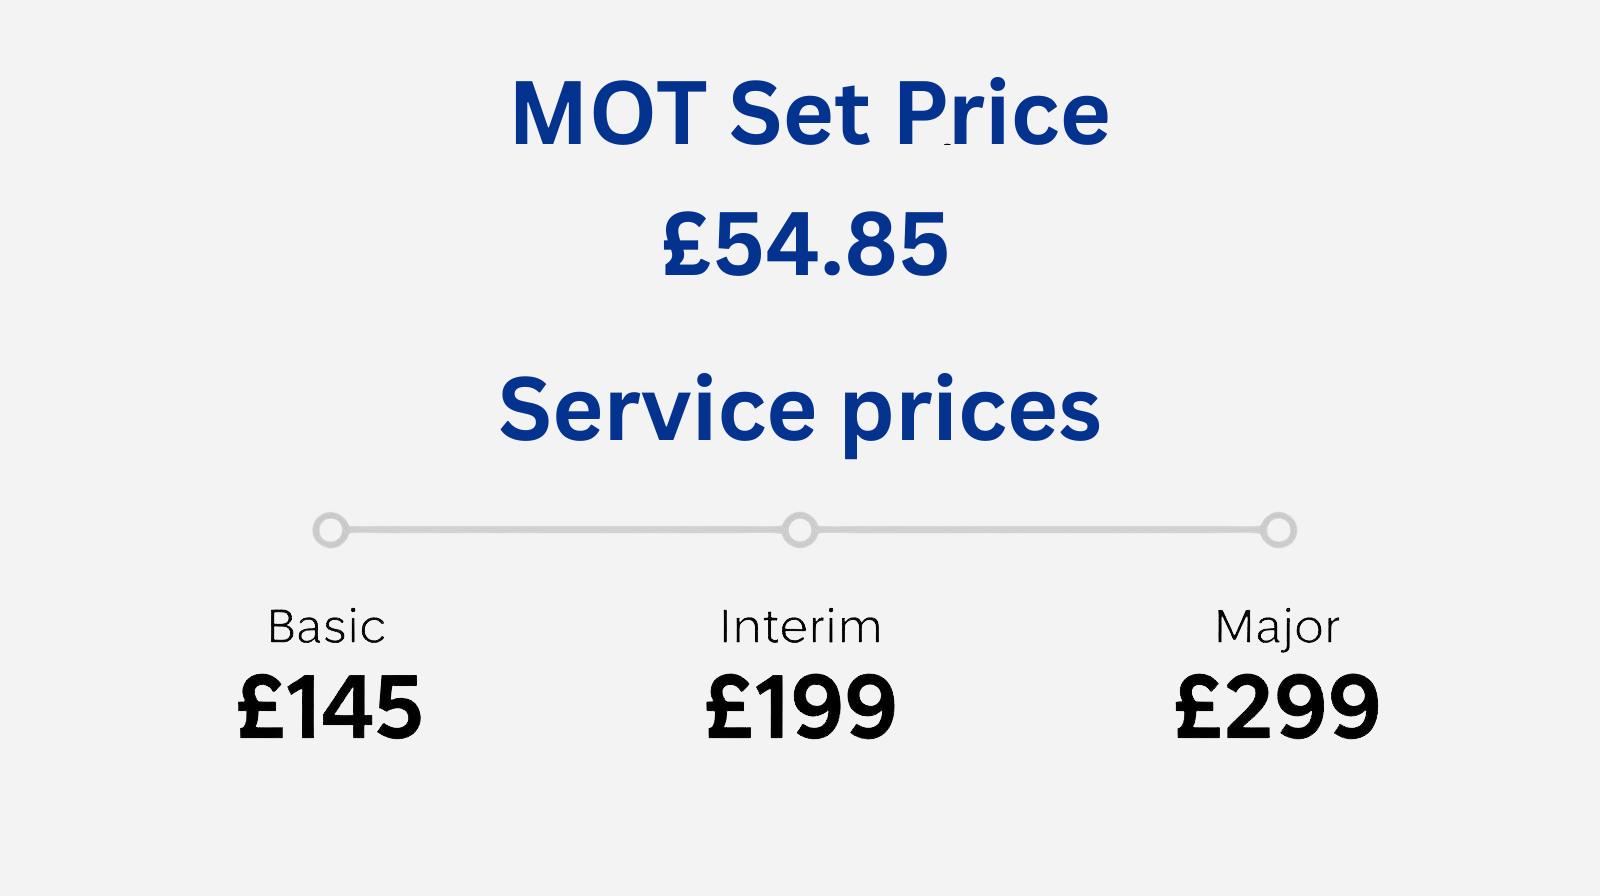The image size is (1600, 896).
Task: Click the word Set in the heading
Action: coord(799,114)
